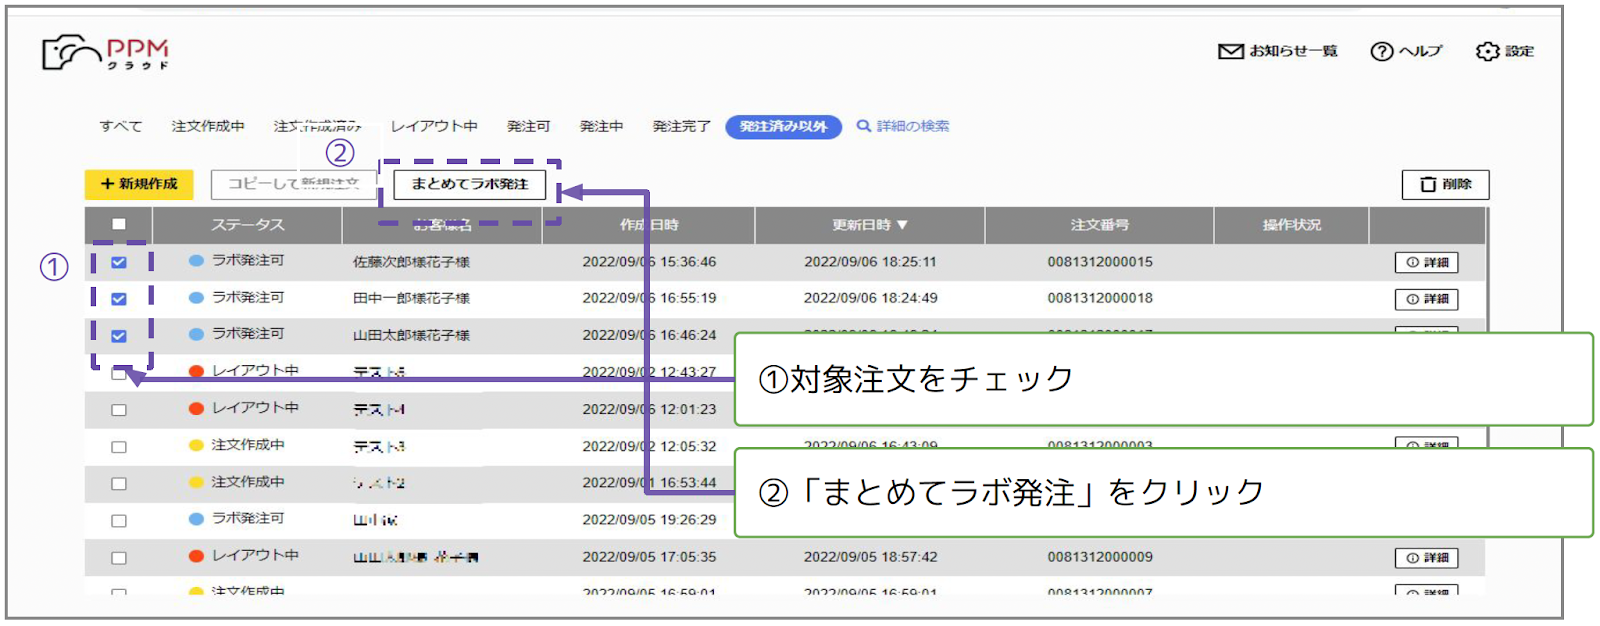The height and width of the screenshot is (626, 1600).
Task: Click コピーして新規注文 button
Action: 293,184
